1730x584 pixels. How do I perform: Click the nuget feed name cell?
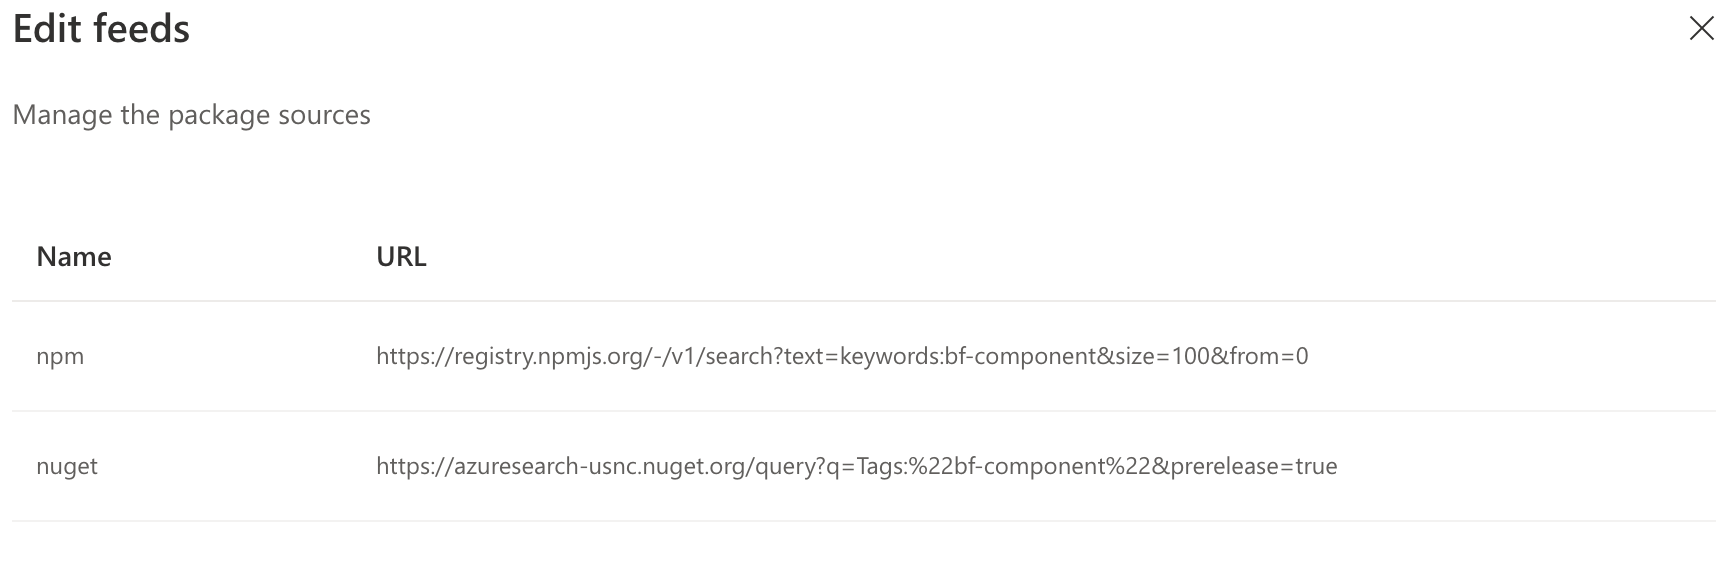tap(67, 466)
